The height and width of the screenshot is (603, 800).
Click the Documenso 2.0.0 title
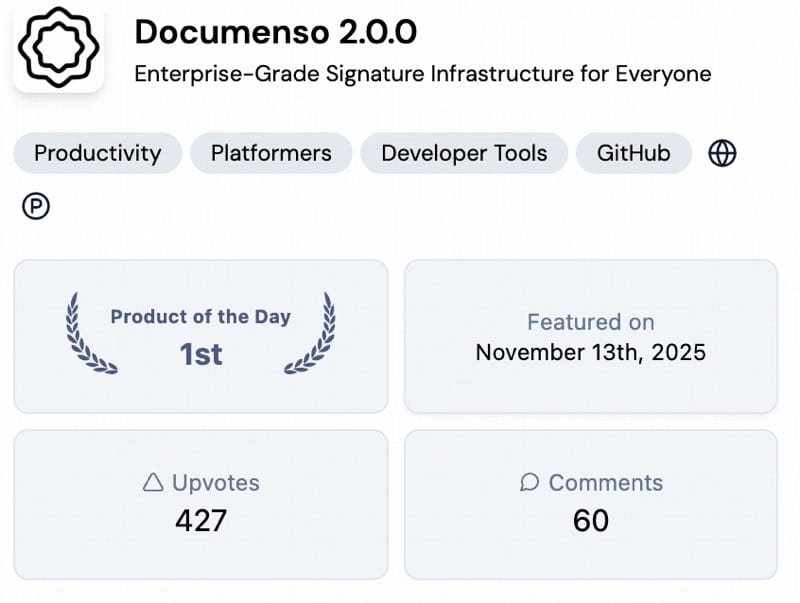point(276,32)
